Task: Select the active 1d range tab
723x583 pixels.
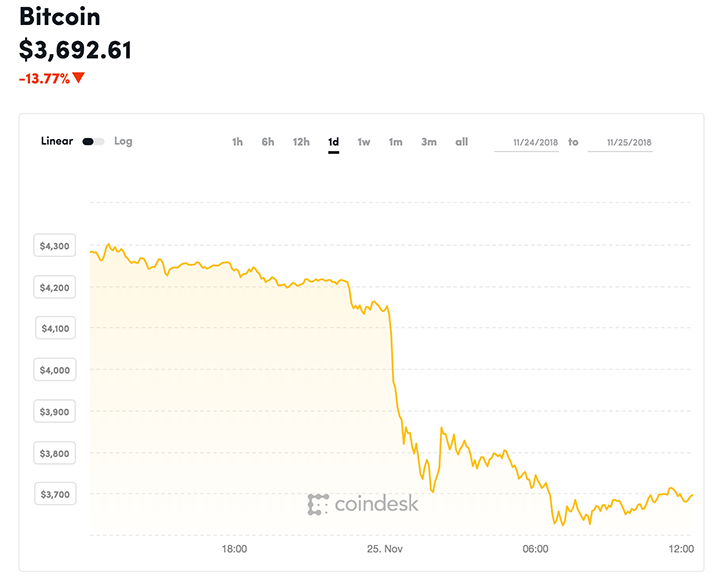Action: coord(333,142)
